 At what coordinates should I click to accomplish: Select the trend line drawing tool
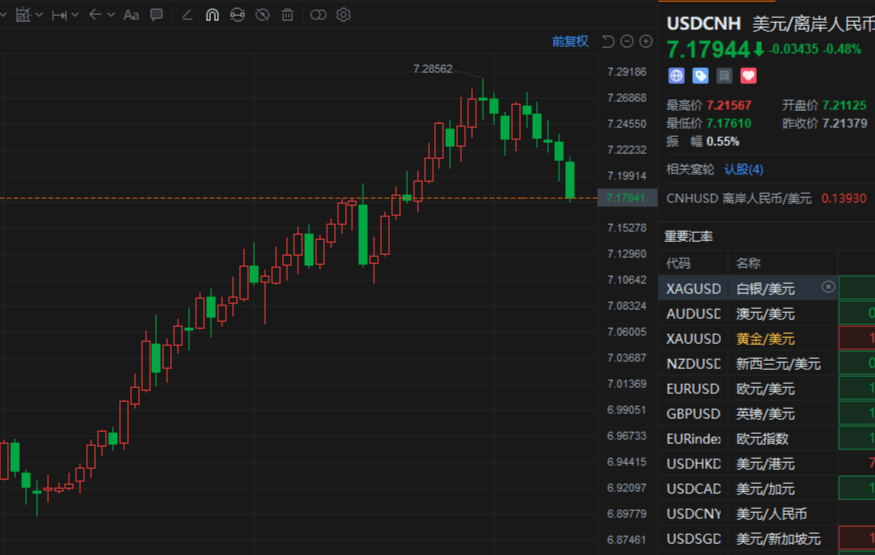186,15
